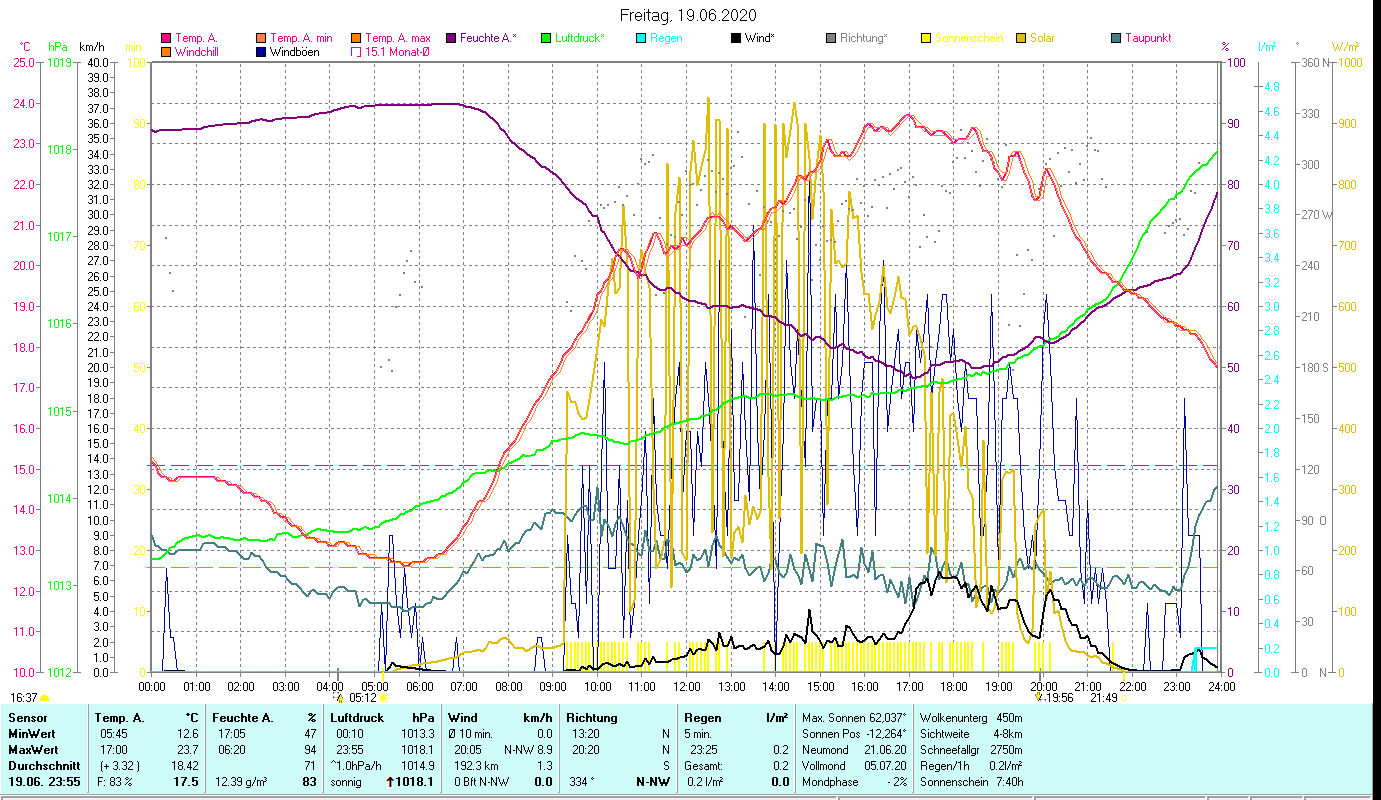1381x800 pixels.
Task: Click the pink Temp. A. legend swatch
Action: 166,38
